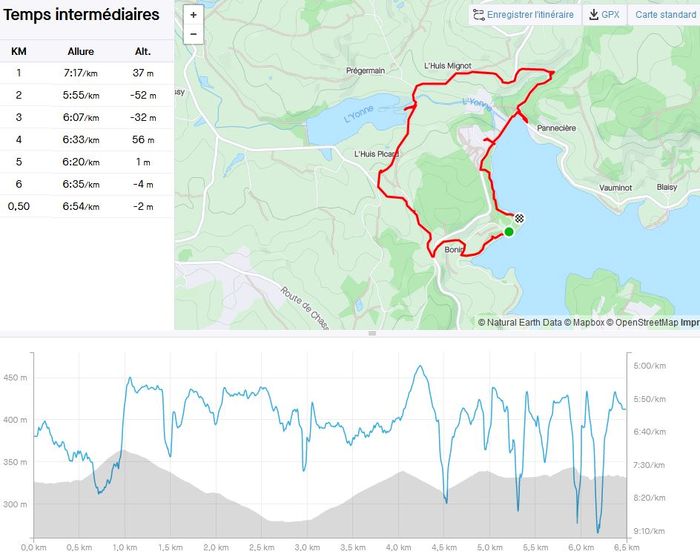Image resolution: width=700 pixels, height=557 pixels.
Task: Zoom in on the map
Action: pos(193,15)
